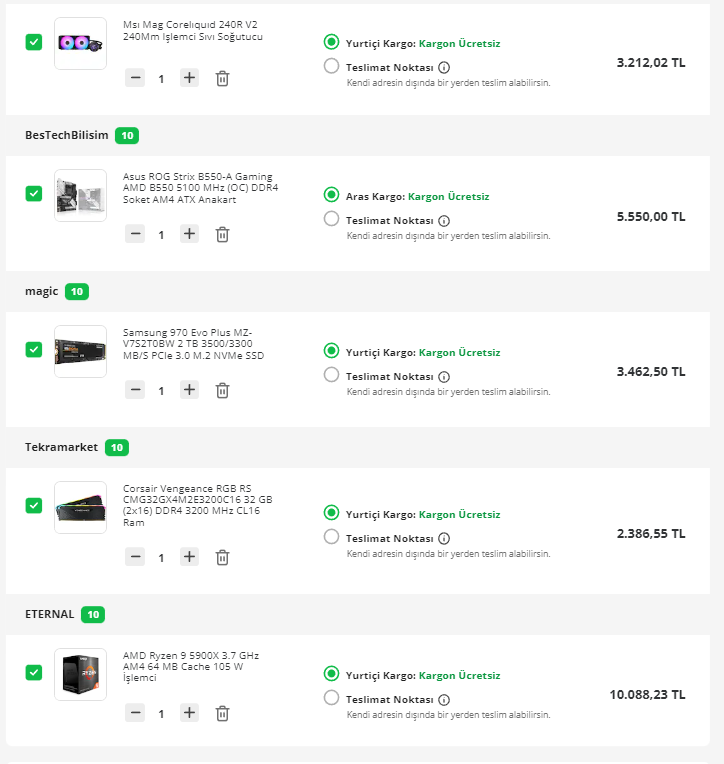
Task: Open info icon beside MSI cooler Teslimat Noktası
Action: click(444, 66)
